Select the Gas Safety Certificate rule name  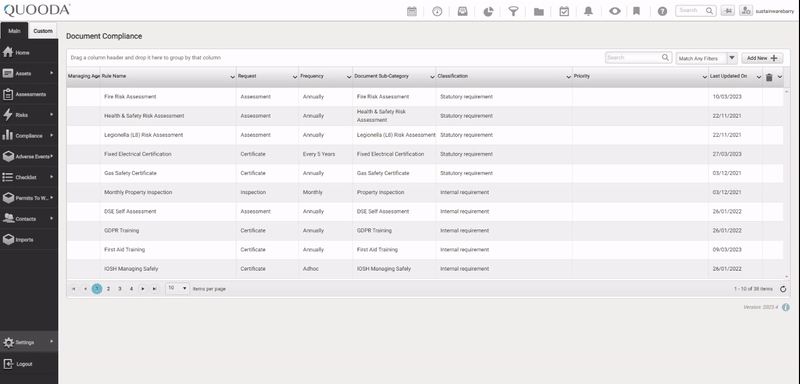(130, 173)
